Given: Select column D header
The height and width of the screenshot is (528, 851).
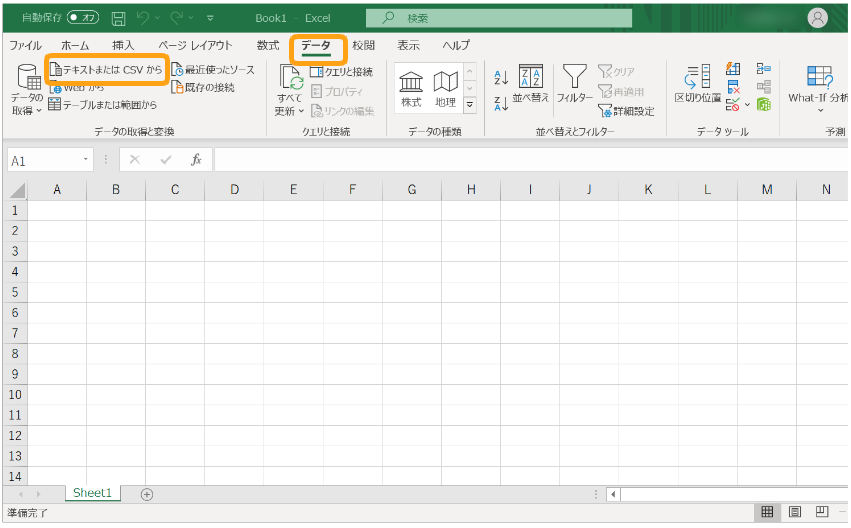Looking at the screenshot, I should click(x=234, y=189).
